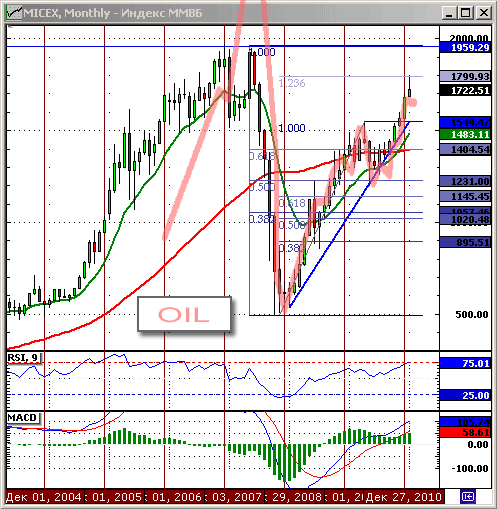The image size is (497, 509).
Task: Click the RSI 75.01 value label
Action: pos(465,363)
